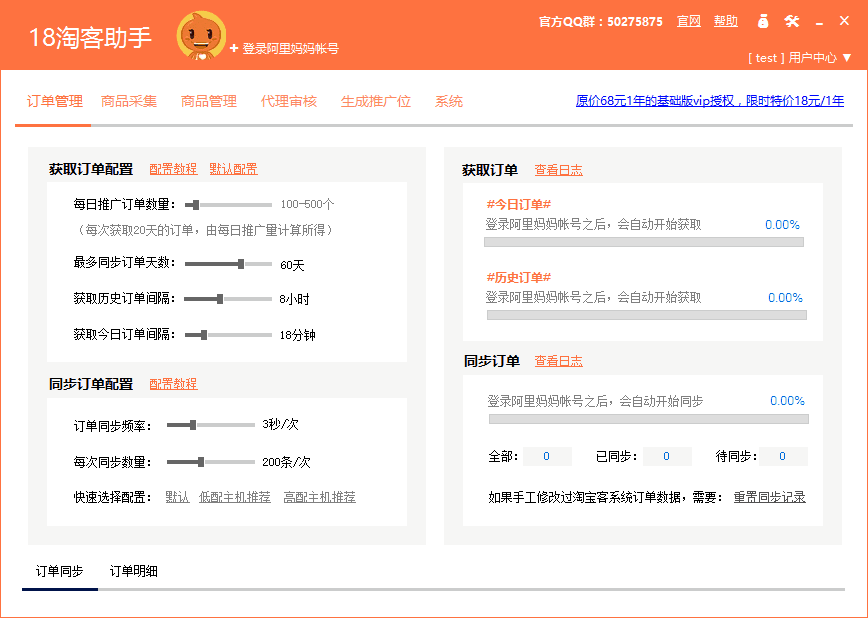Minimize the 18淘客助手 window
Image resolution: width=868 pixels, height=618 pixels.
(820, 22)
